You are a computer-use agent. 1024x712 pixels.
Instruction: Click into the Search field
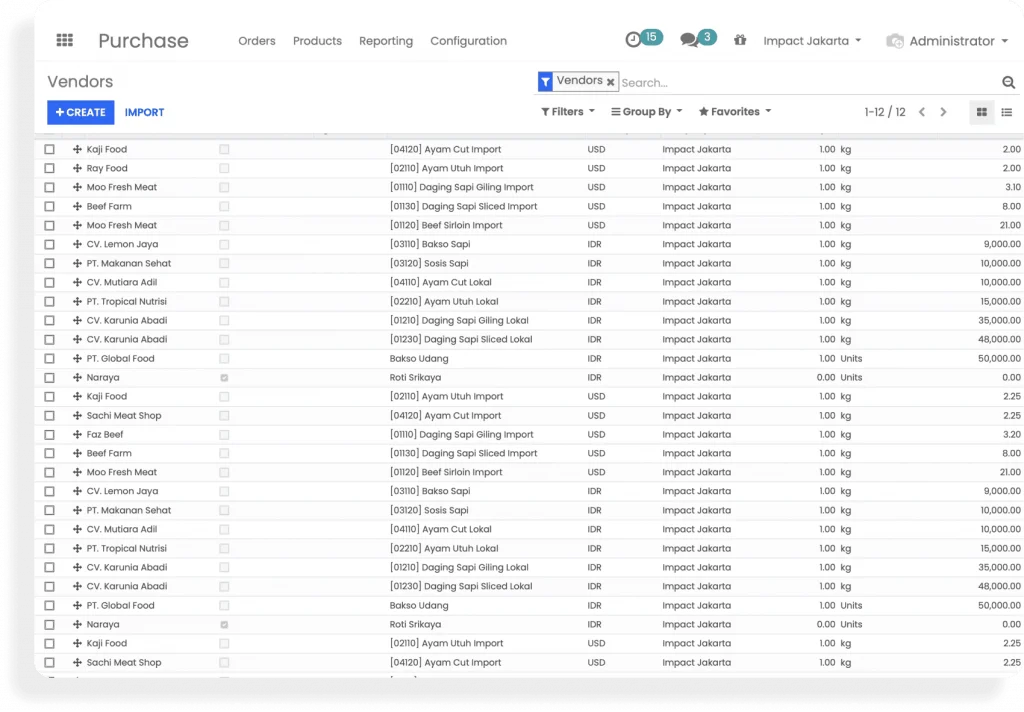(808, 83)
